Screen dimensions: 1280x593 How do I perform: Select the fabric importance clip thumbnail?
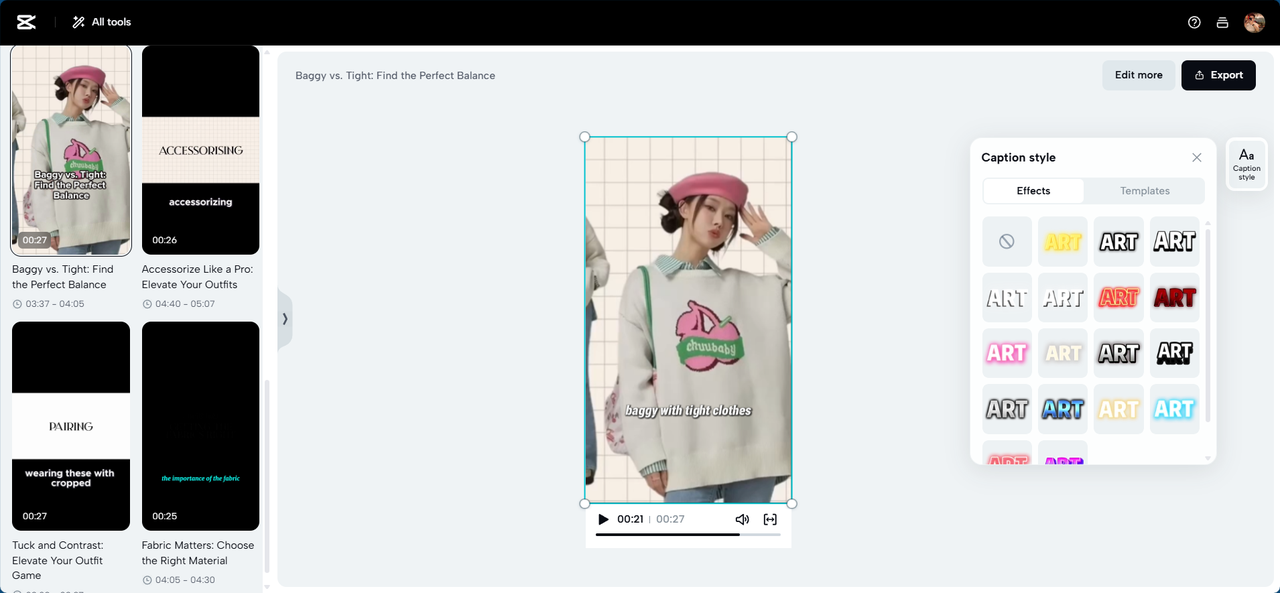(x=200, y=426)
